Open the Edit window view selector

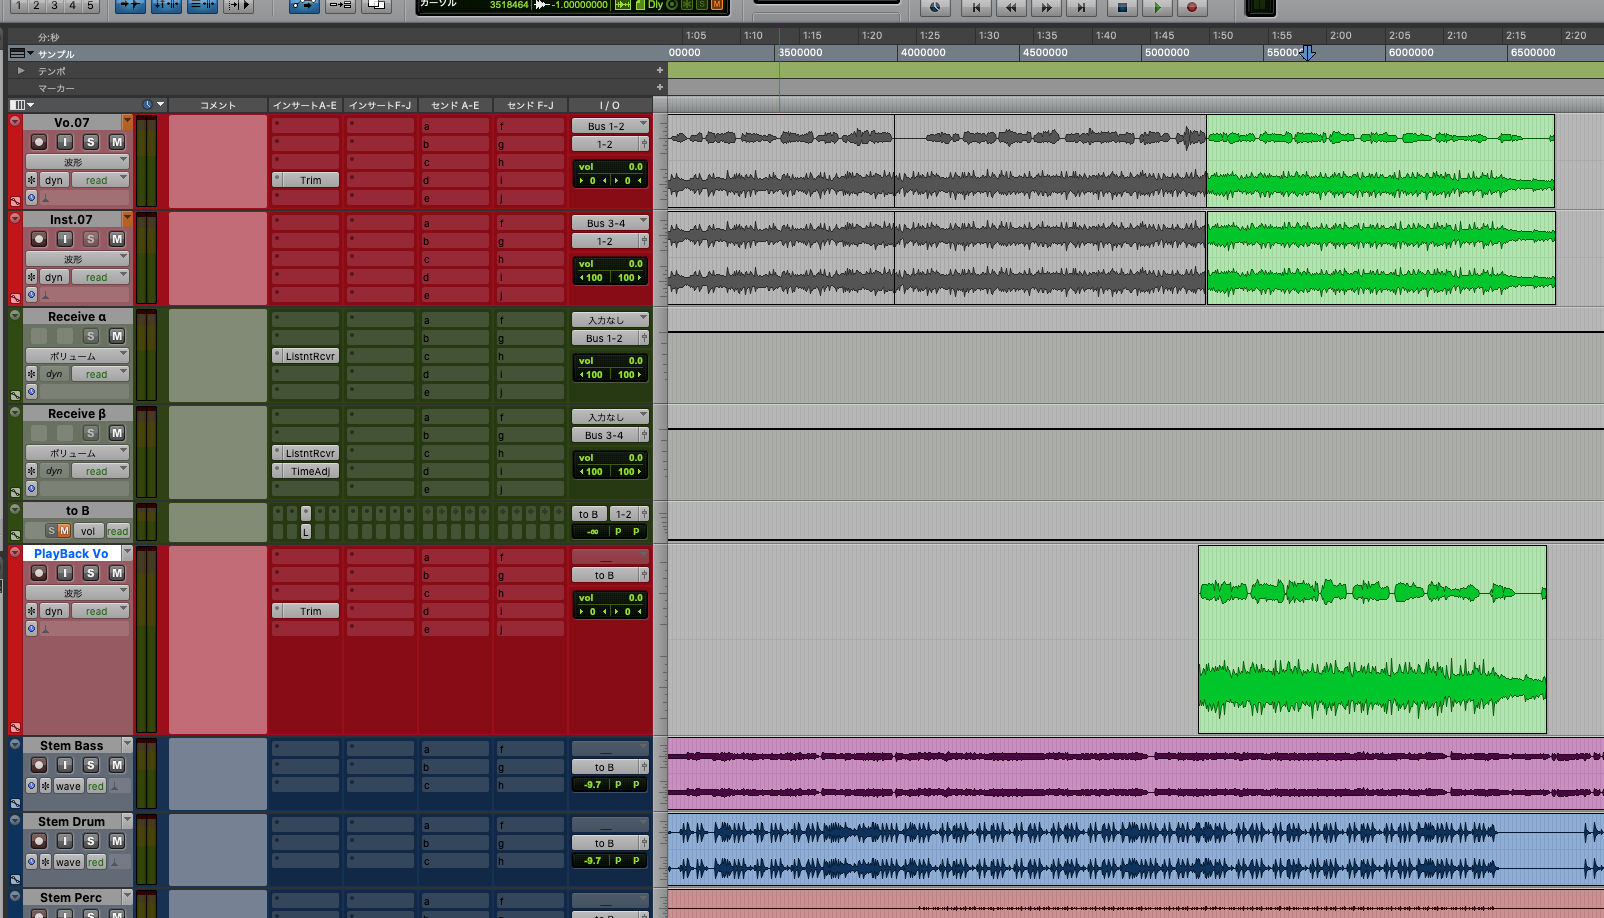[x=21, y=105]
